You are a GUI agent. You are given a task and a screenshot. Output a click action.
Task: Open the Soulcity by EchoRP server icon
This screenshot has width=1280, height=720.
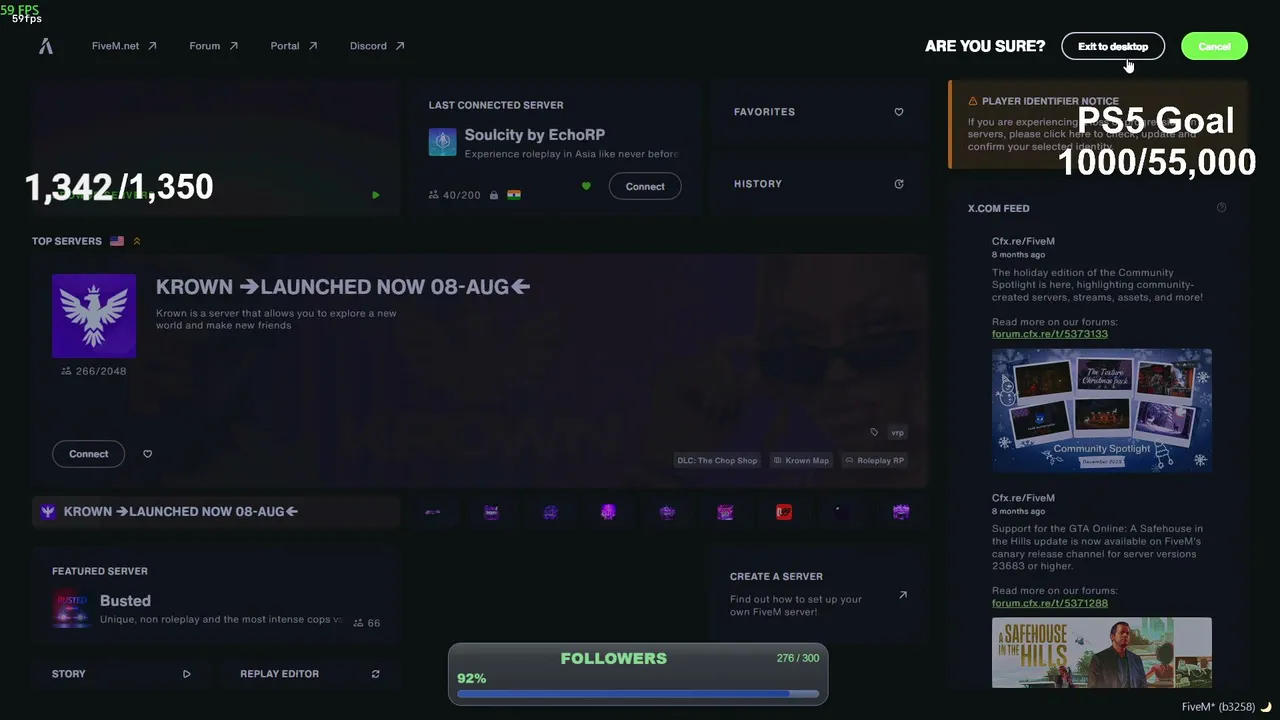pyautogui.click(x=442, y=142)
